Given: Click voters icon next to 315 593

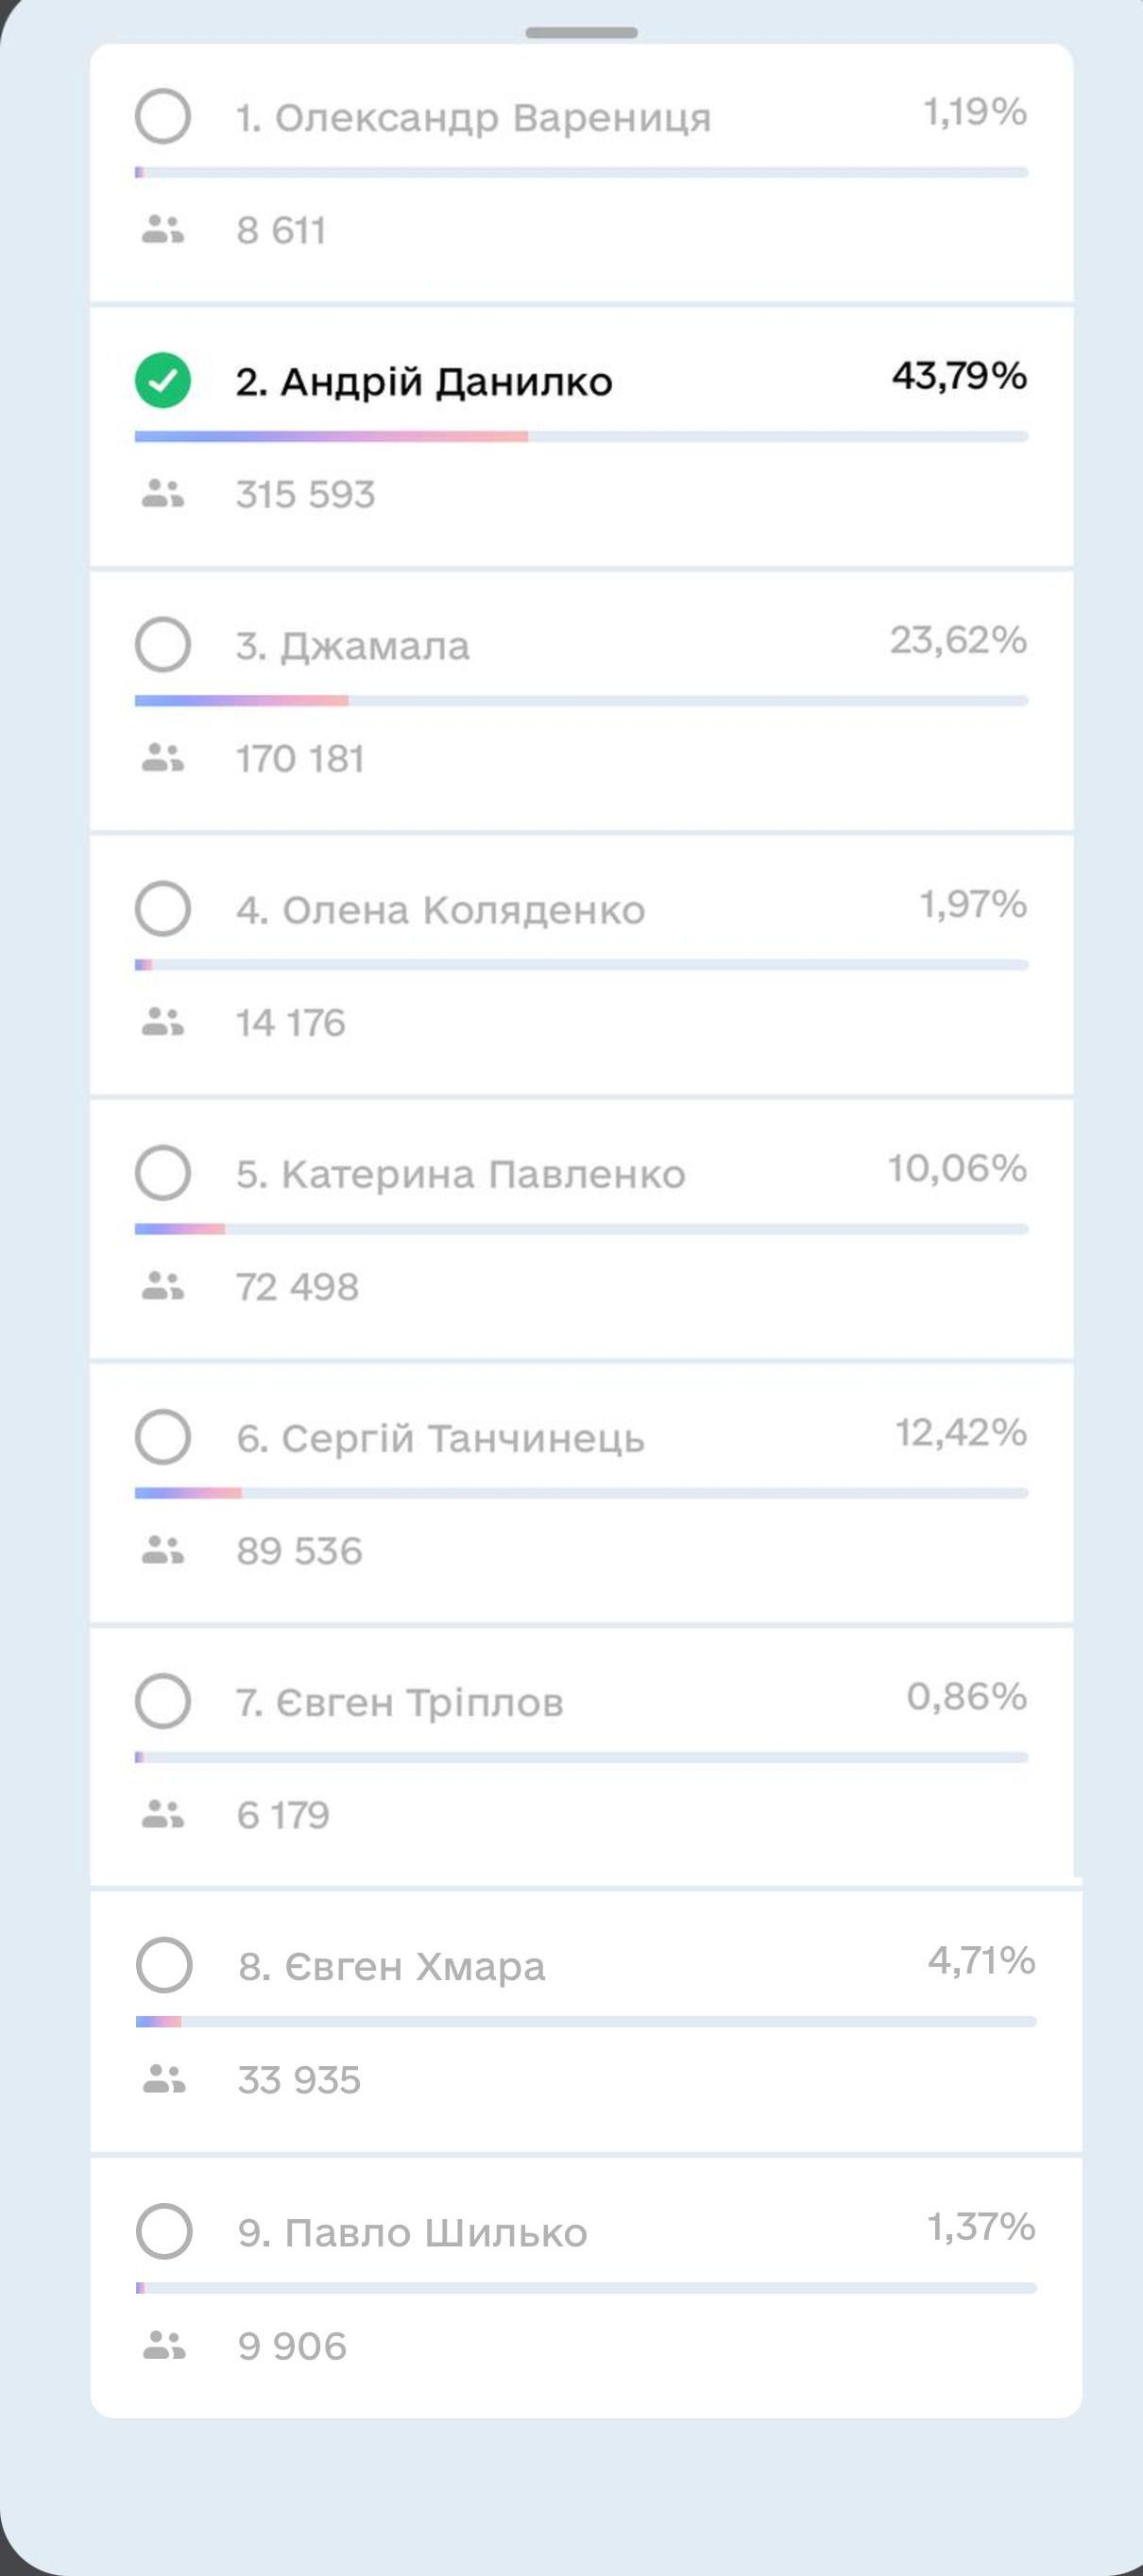Looking at the screenshot, I should [163, 494].
